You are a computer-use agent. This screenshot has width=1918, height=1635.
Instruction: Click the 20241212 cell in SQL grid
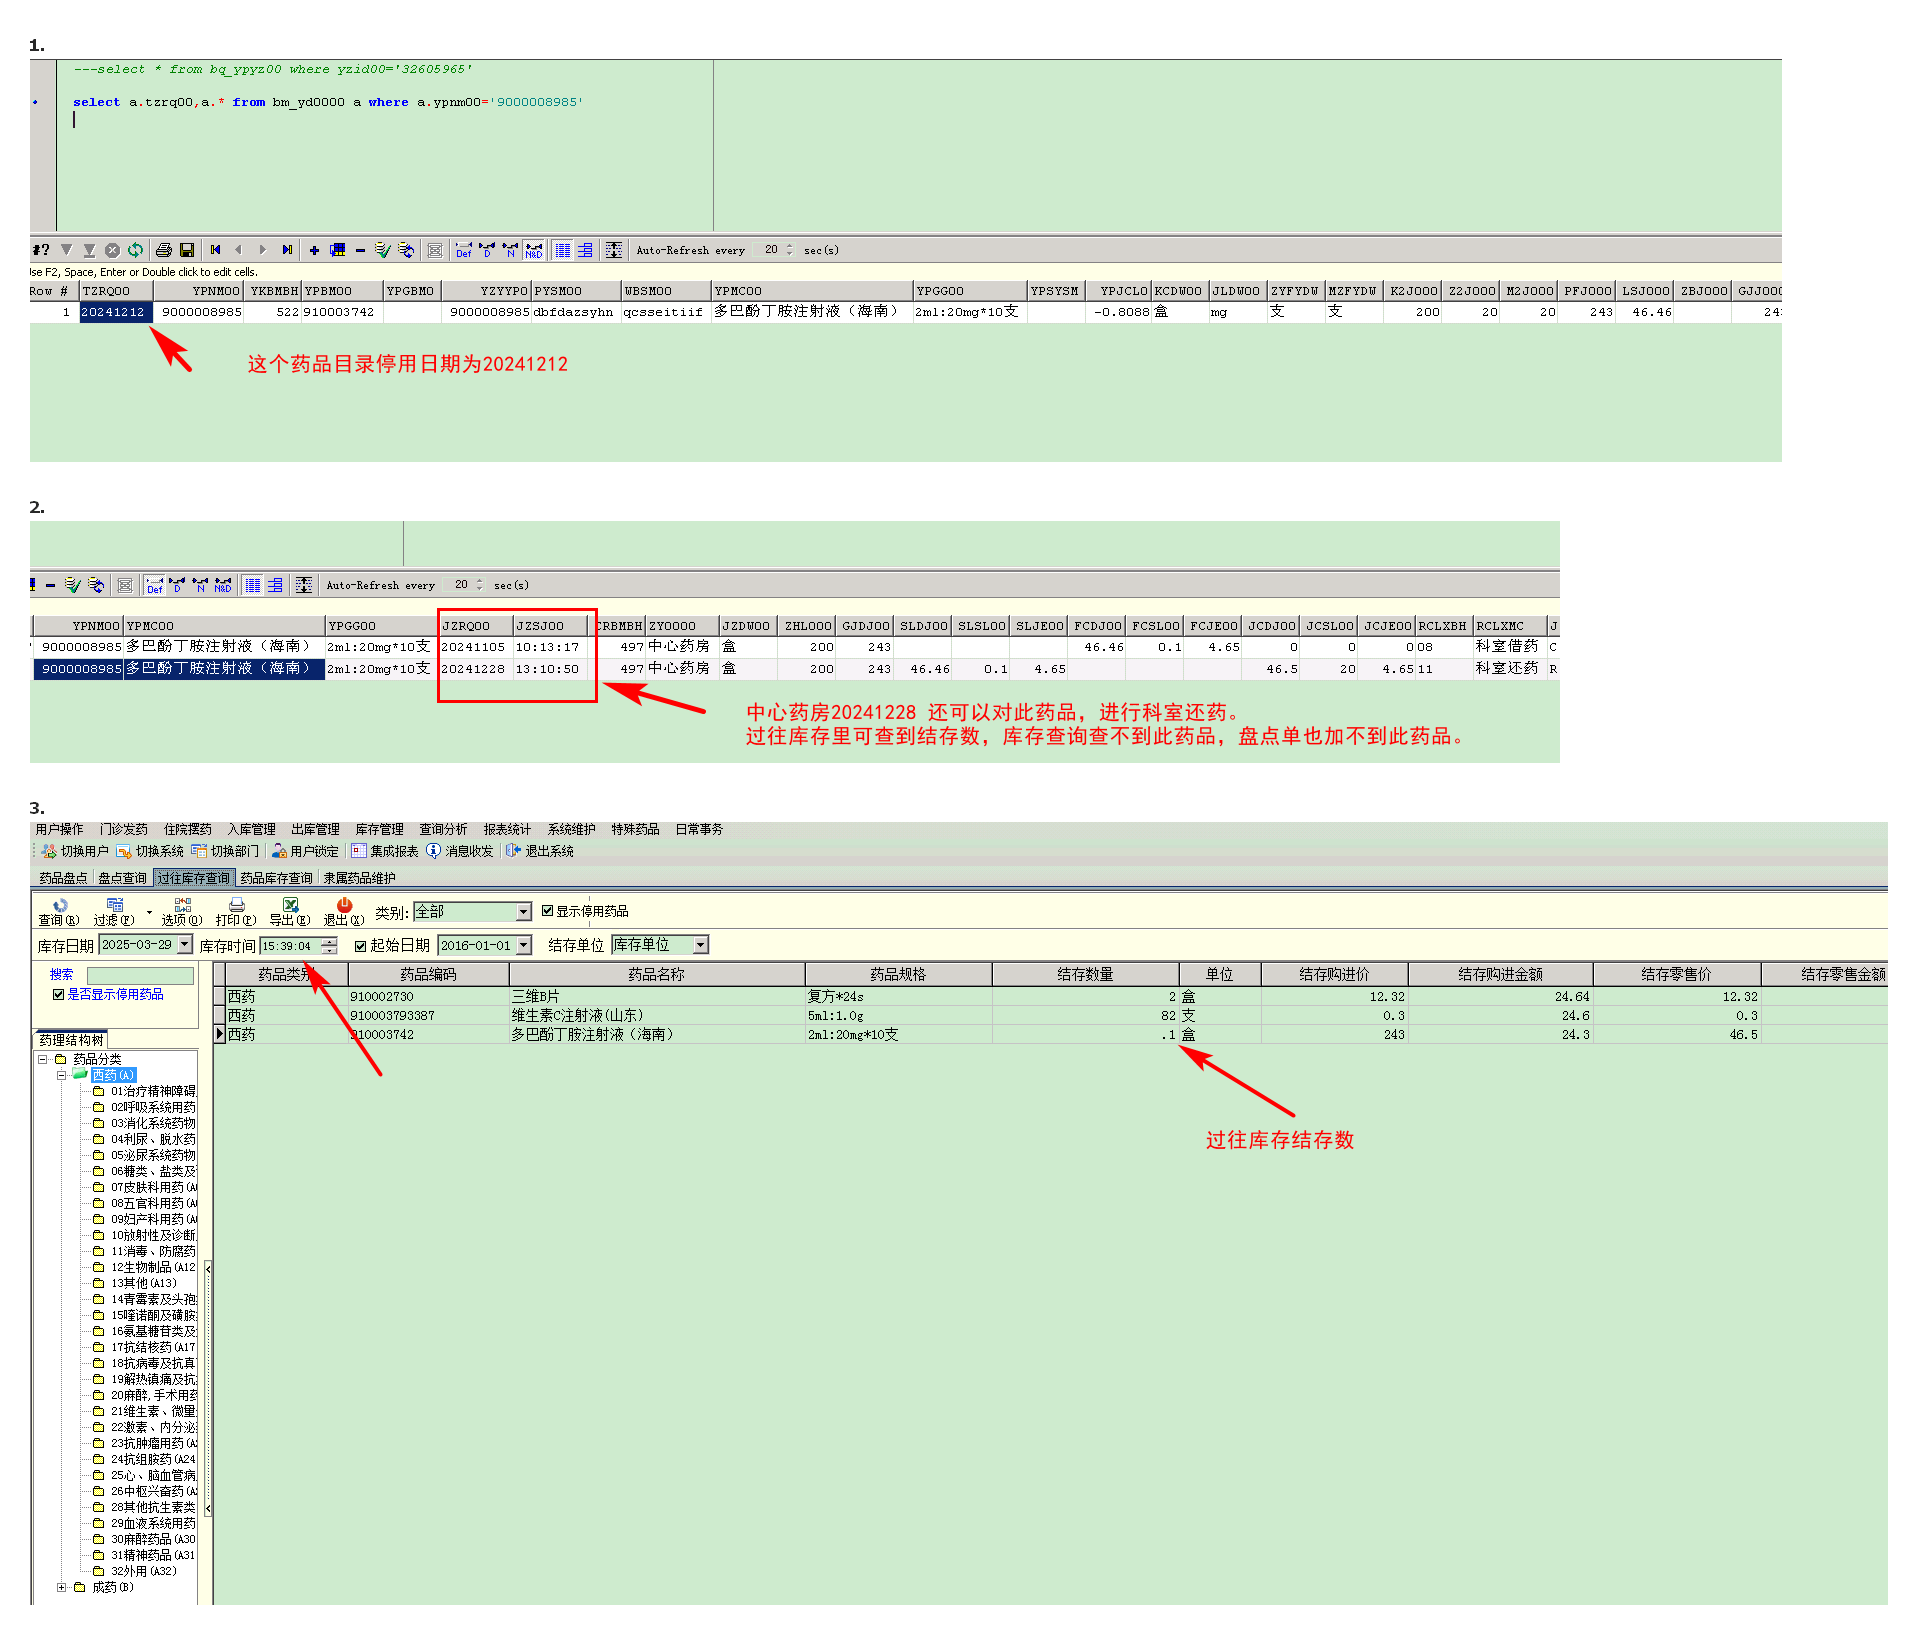116,312
